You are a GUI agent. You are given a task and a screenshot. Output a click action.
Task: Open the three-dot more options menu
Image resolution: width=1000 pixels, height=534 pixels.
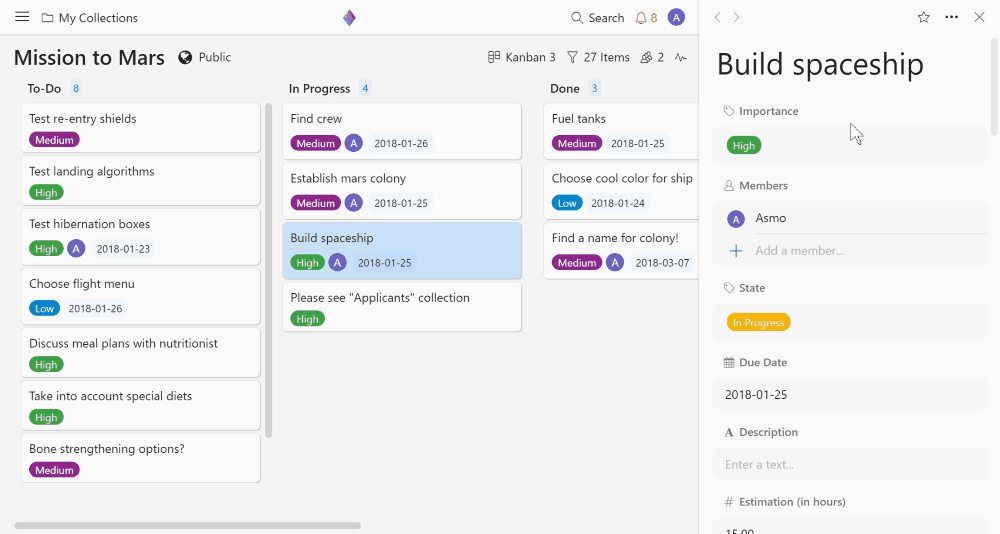(952, 17)
